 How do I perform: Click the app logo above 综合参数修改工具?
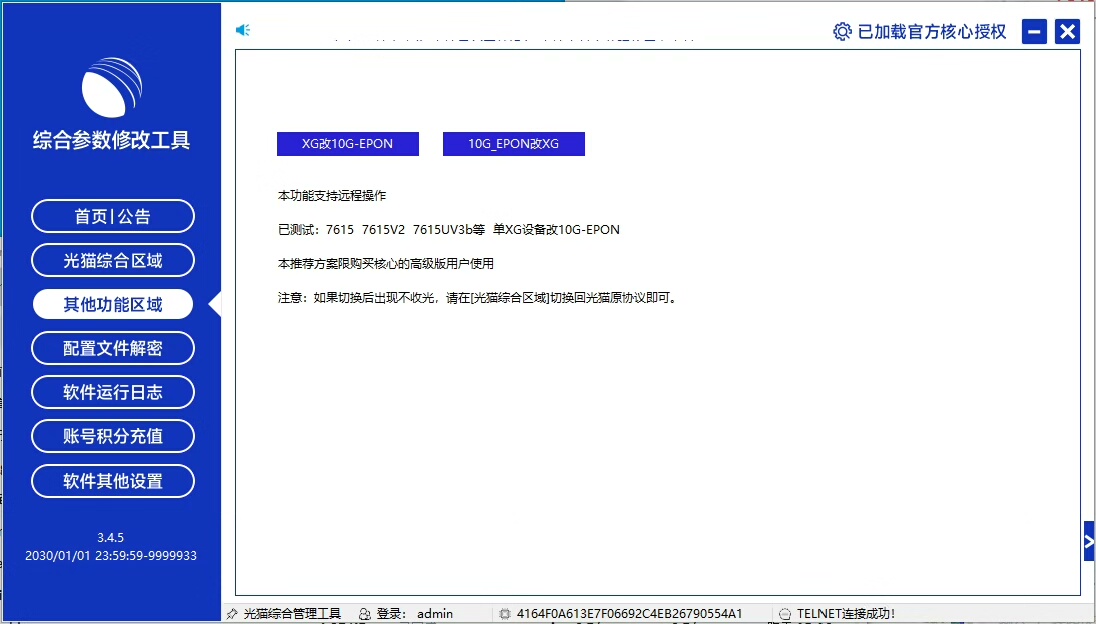coord(112,87)
